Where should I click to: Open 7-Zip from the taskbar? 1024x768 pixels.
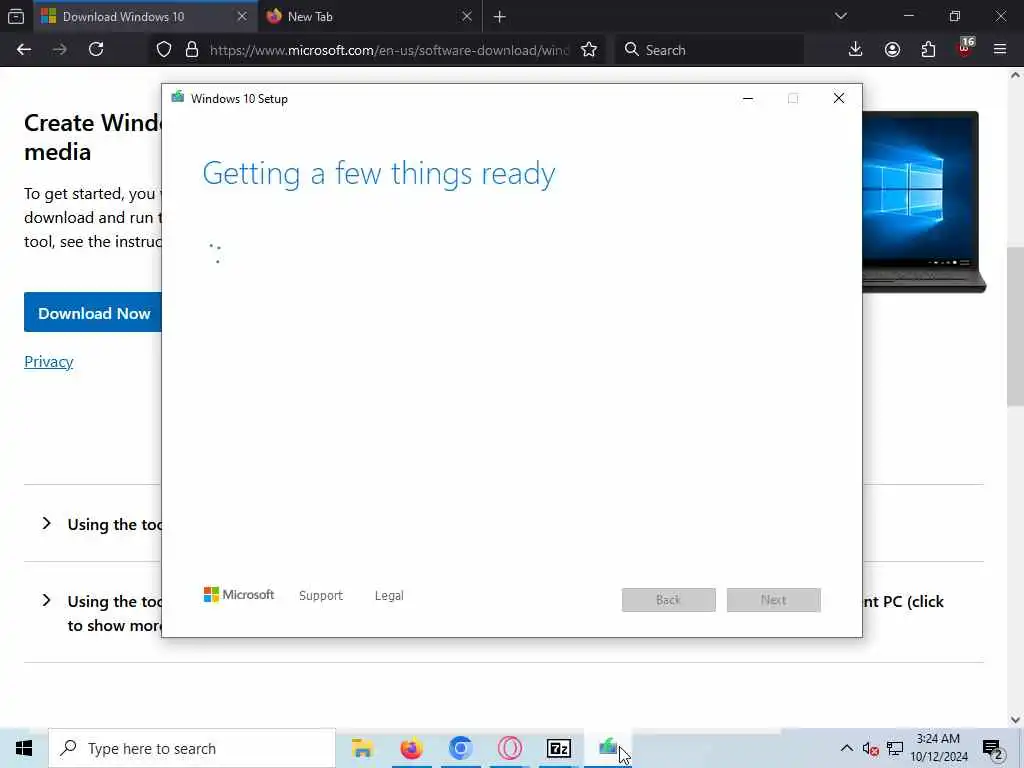pos(558,748)
